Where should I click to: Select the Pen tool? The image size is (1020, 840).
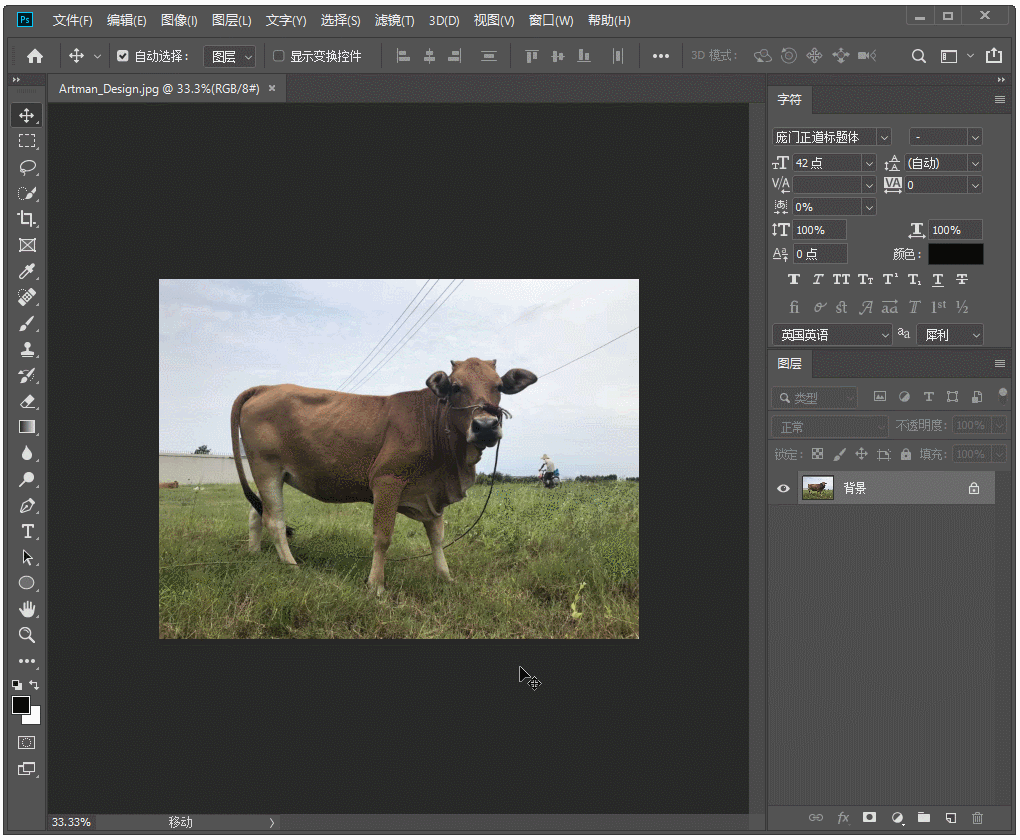27,506
